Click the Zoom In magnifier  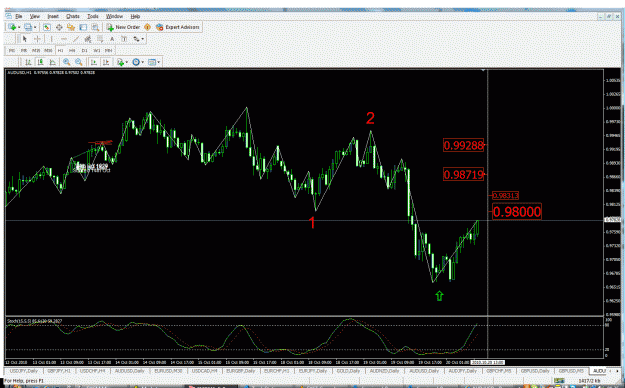(67, 62)
